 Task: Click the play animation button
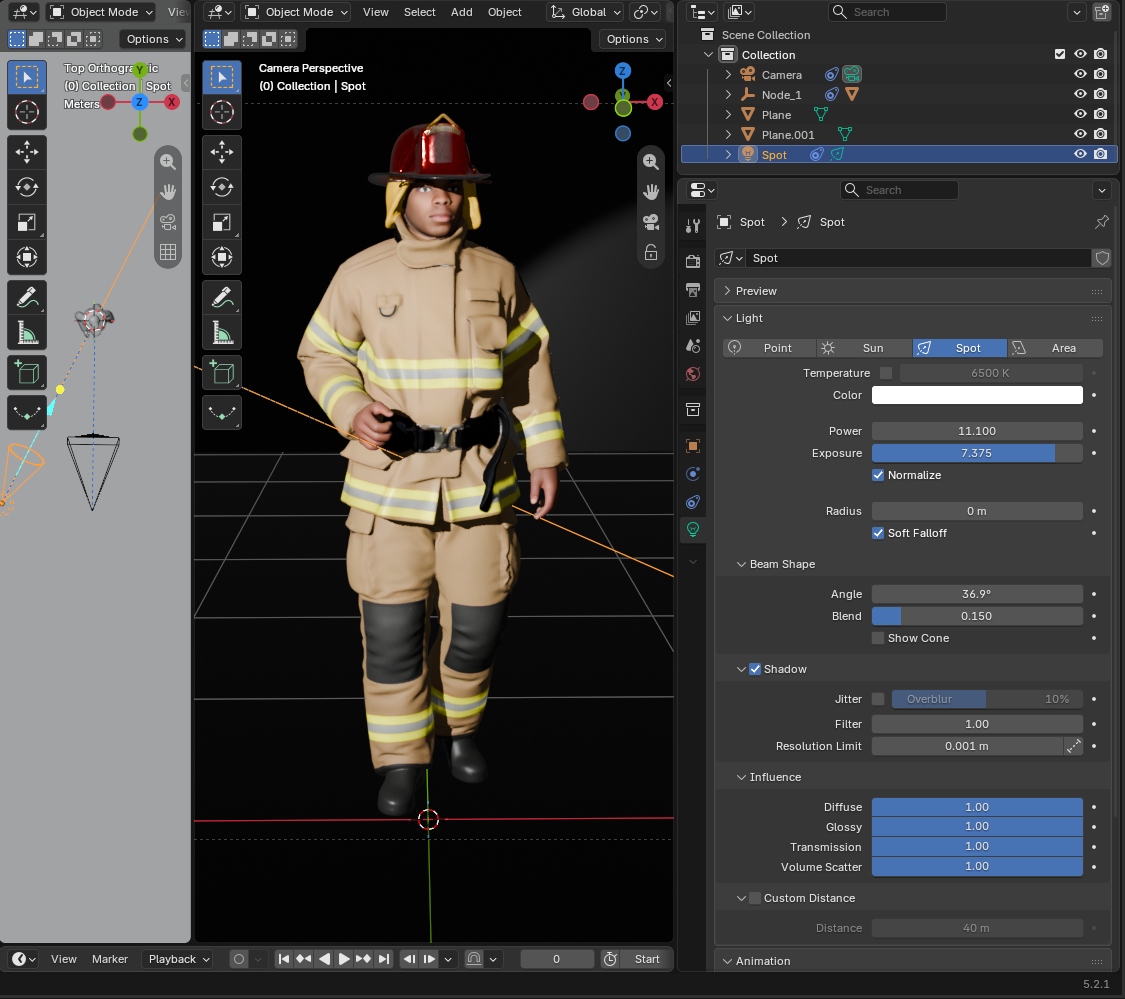344,959
